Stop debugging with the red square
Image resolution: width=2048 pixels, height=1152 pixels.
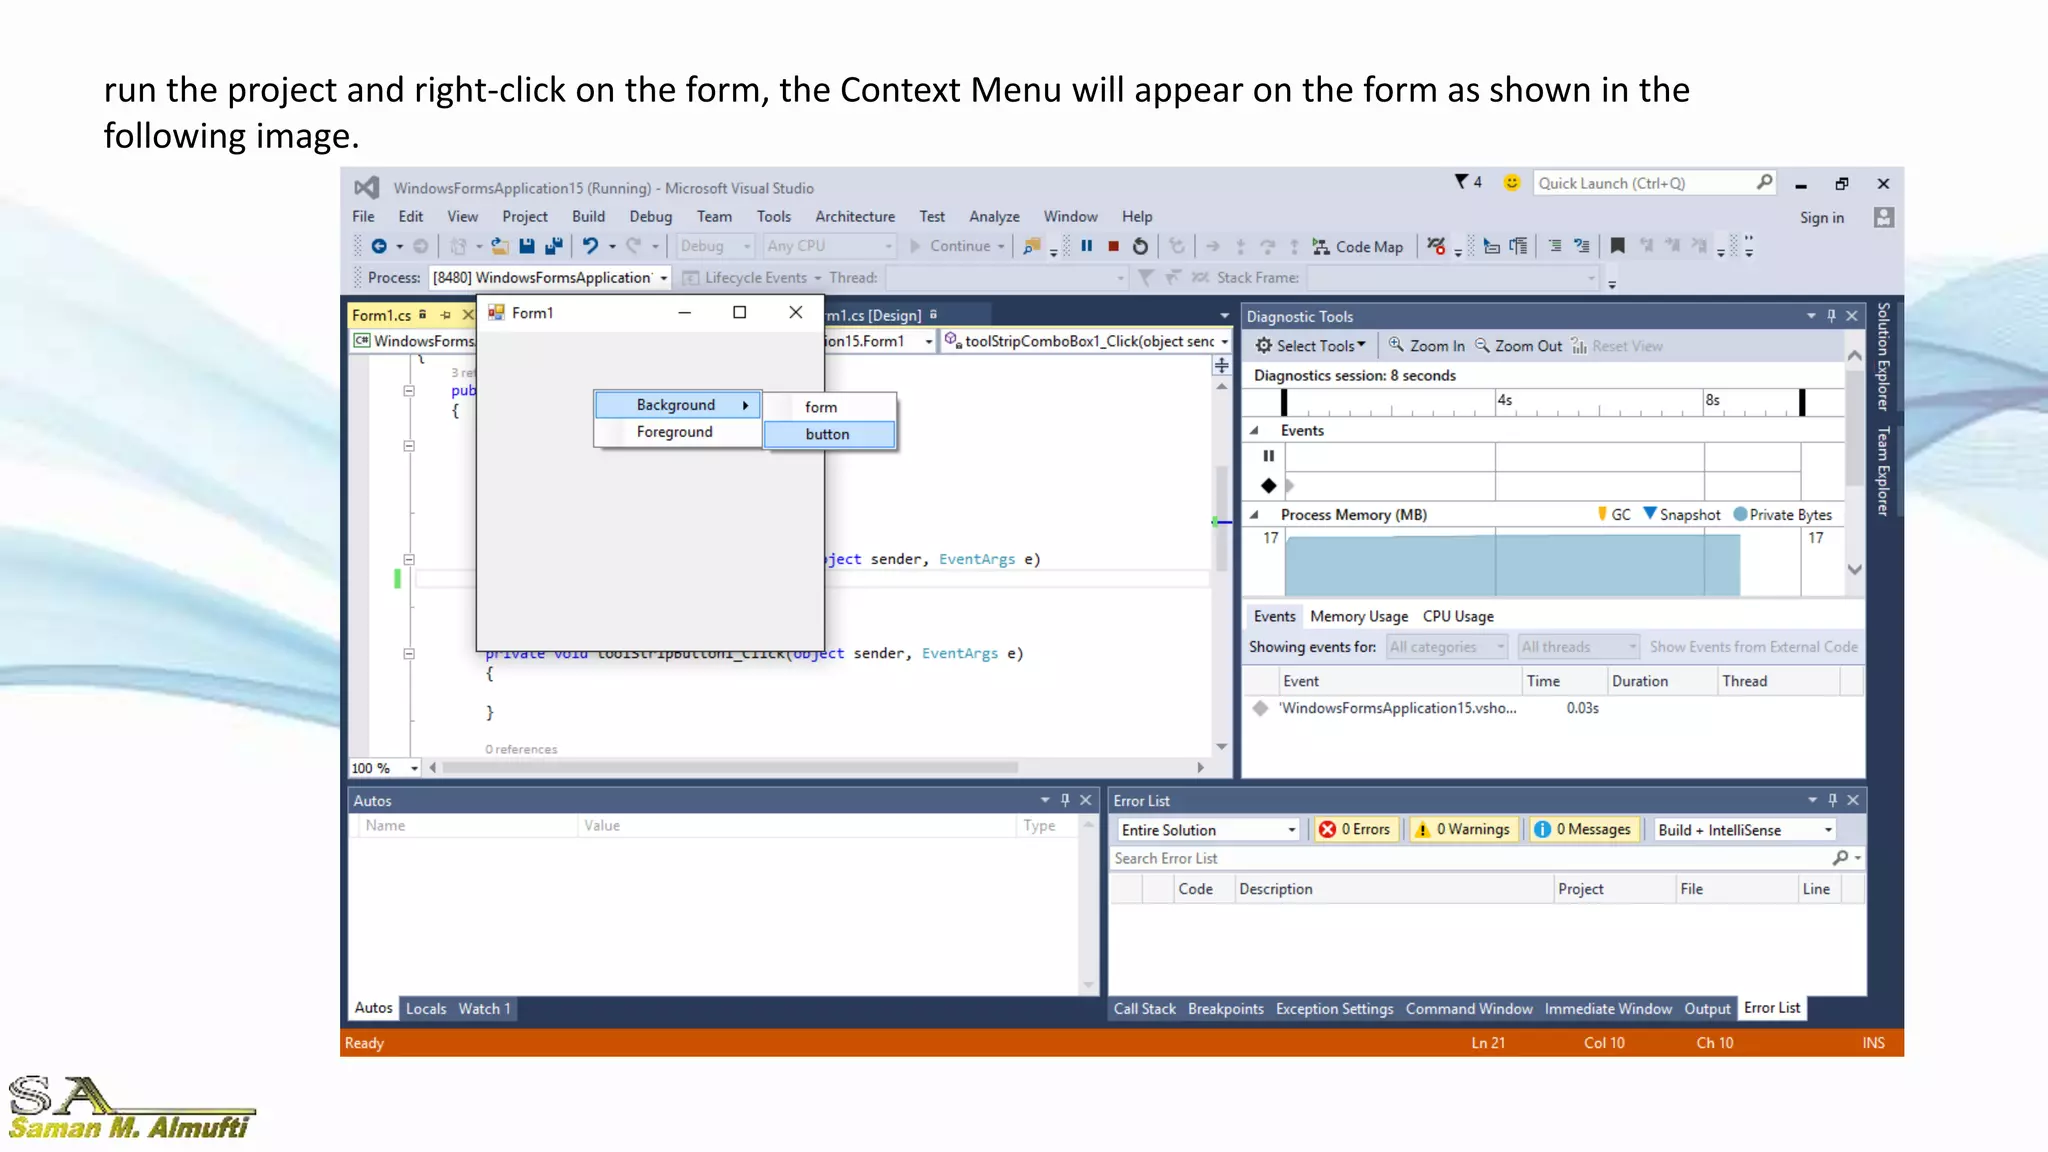click(x=1113, y=246)
